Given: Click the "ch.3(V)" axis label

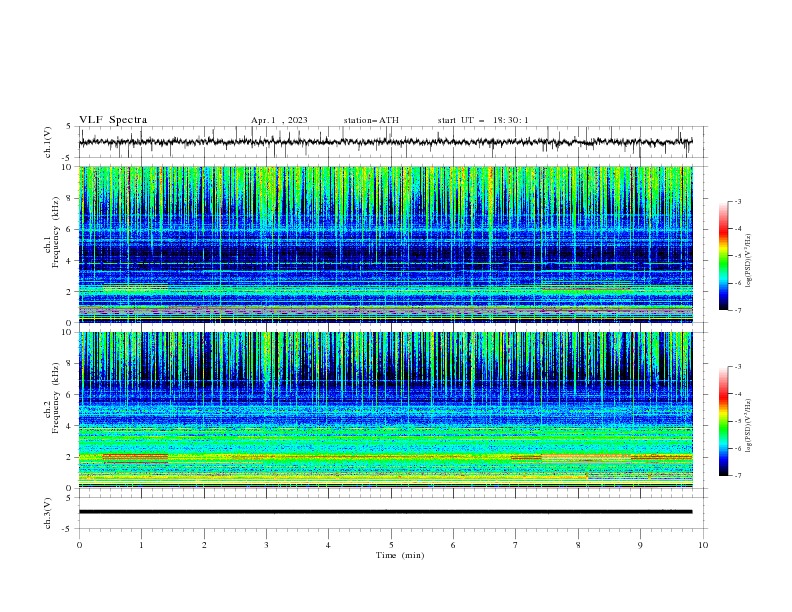Looking at the screenshot, I should (48, 513).
